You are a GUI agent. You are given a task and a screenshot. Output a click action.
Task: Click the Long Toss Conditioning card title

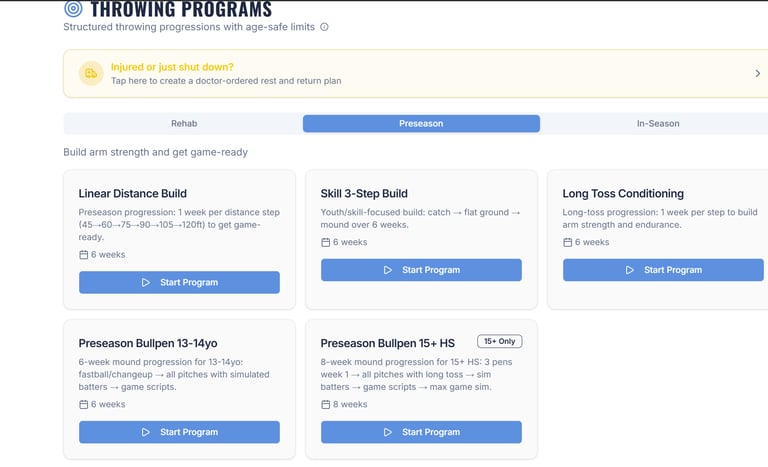click(x=623, y=193)
